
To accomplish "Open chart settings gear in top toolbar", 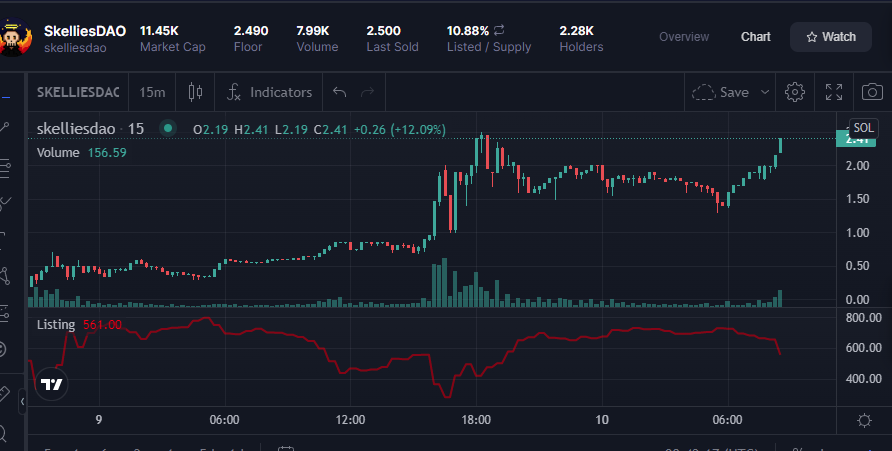I will click(795, 92).
